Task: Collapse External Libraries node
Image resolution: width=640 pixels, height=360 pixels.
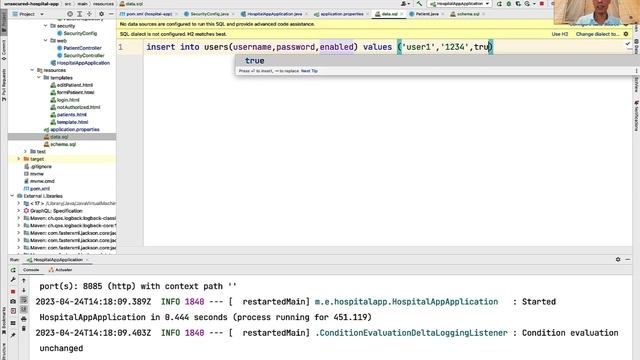Action: [12, 196]
